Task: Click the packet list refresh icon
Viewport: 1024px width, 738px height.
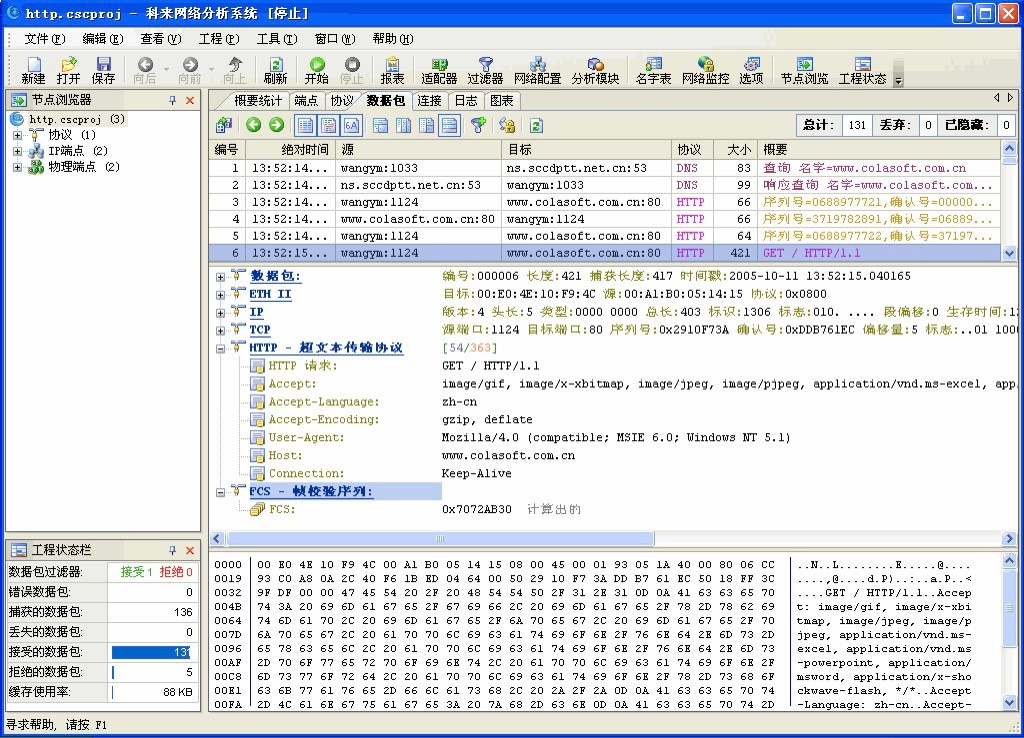Action: 536,125
